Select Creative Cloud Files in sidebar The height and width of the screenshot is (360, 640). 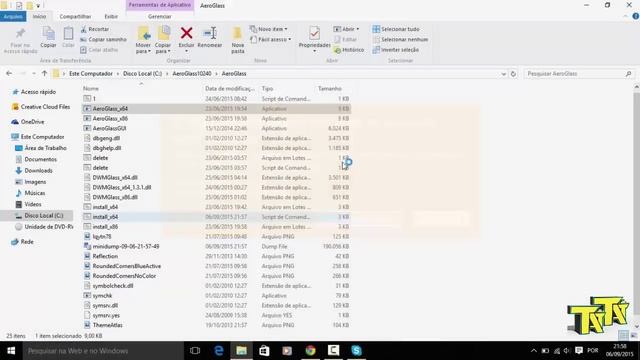click(45, 107)
